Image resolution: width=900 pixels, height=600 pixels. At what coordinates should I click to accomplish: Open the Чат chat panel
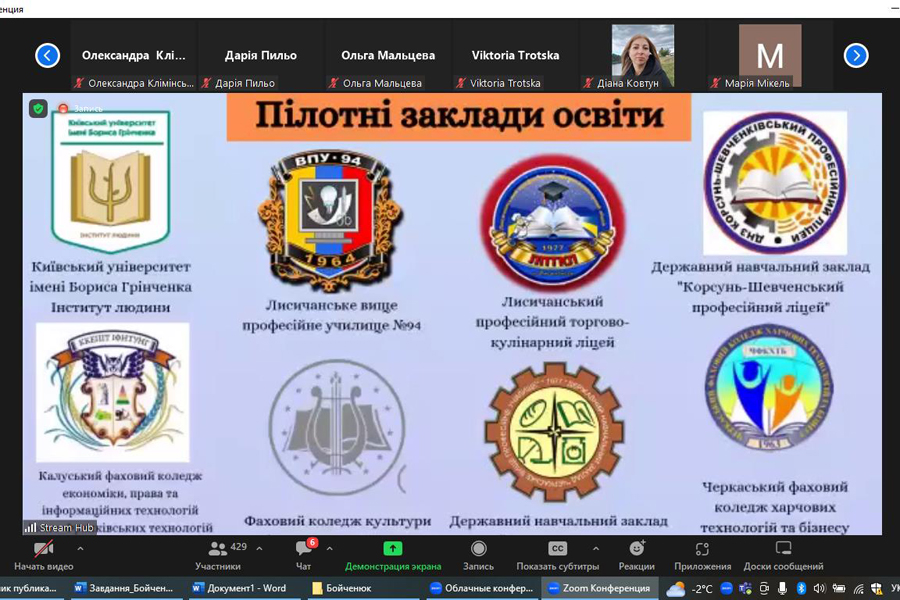coord(304,555)
